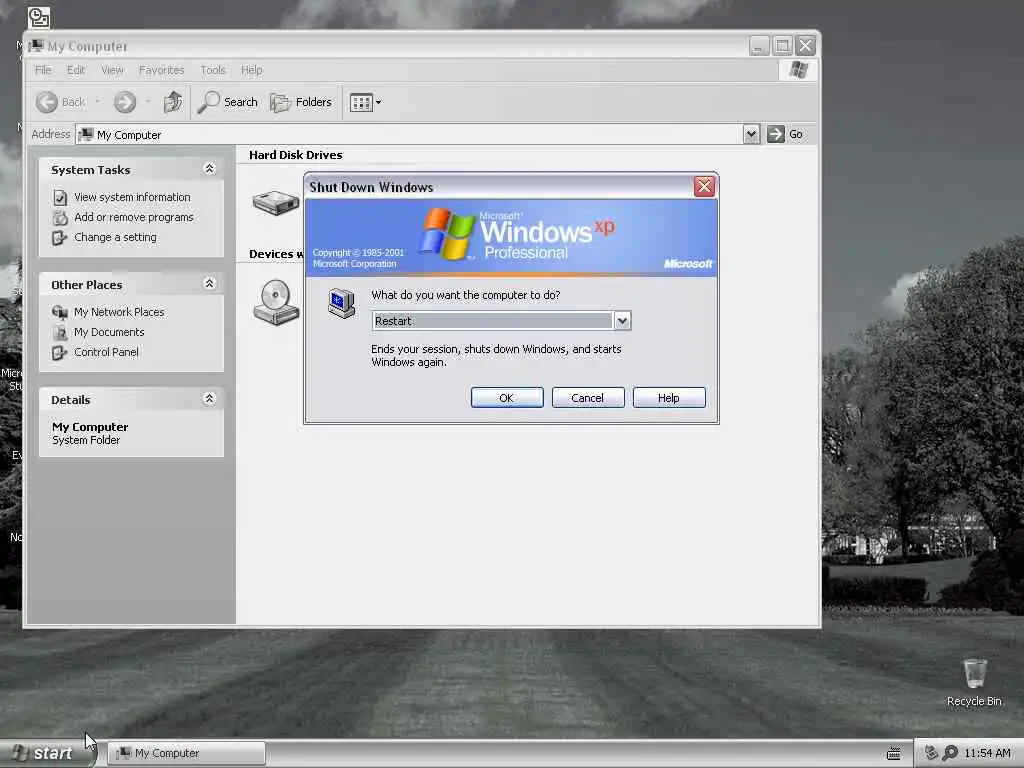1024x768 pixels.
Task: Click the Back navigation button
Action: pos(61,102)
